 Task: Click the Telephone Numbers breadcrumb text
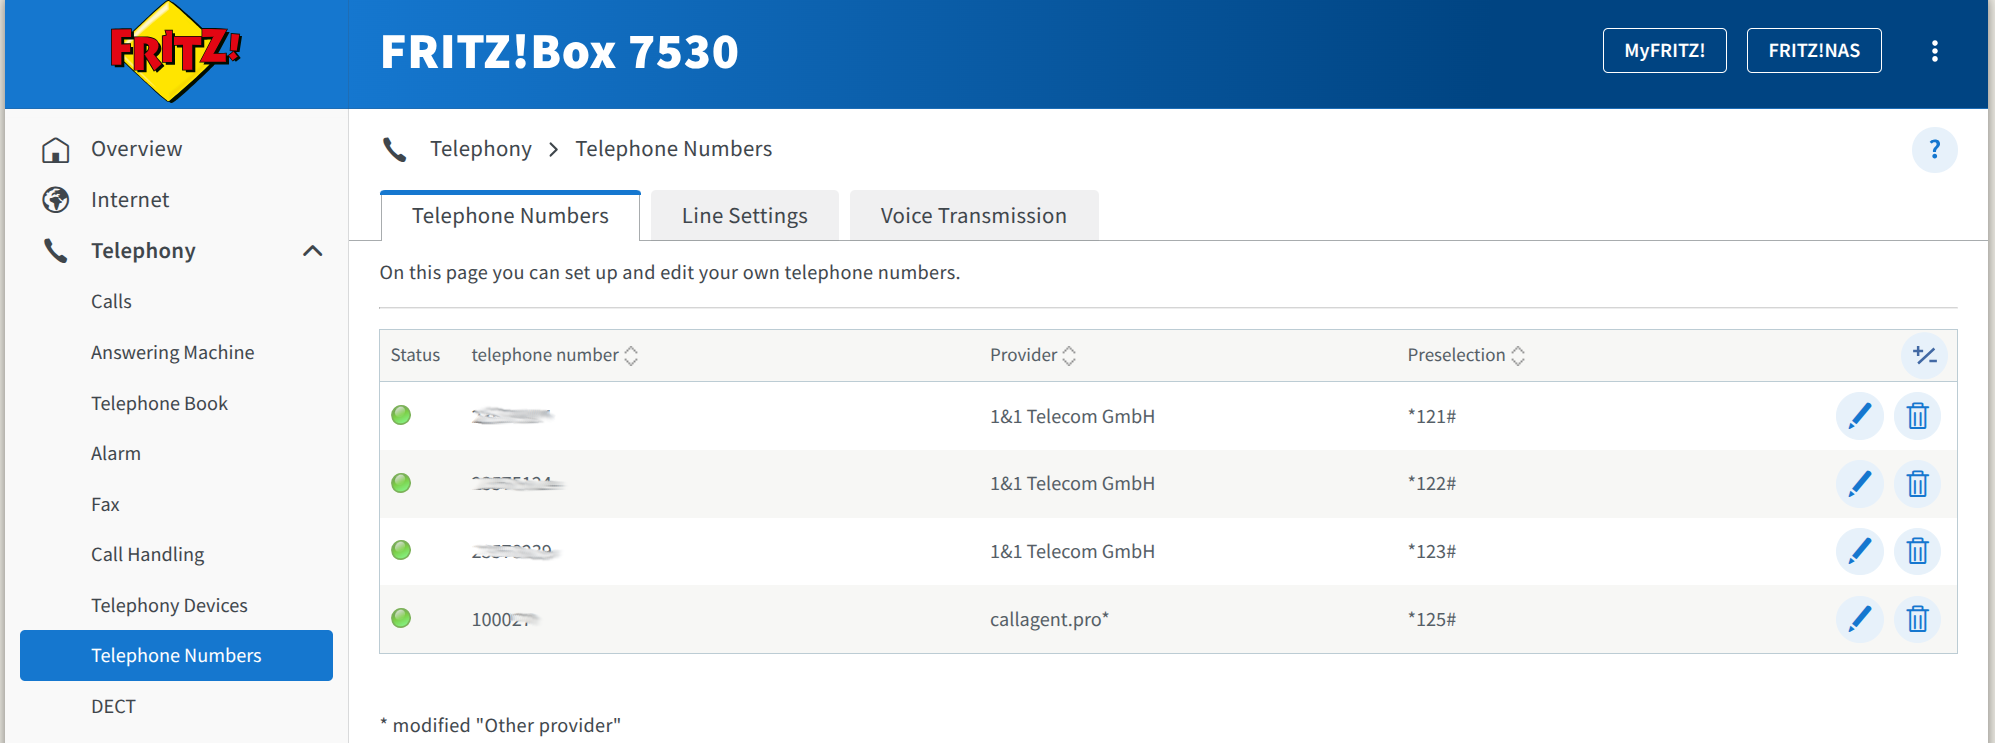pyautogui.click(x=674, y=149)
